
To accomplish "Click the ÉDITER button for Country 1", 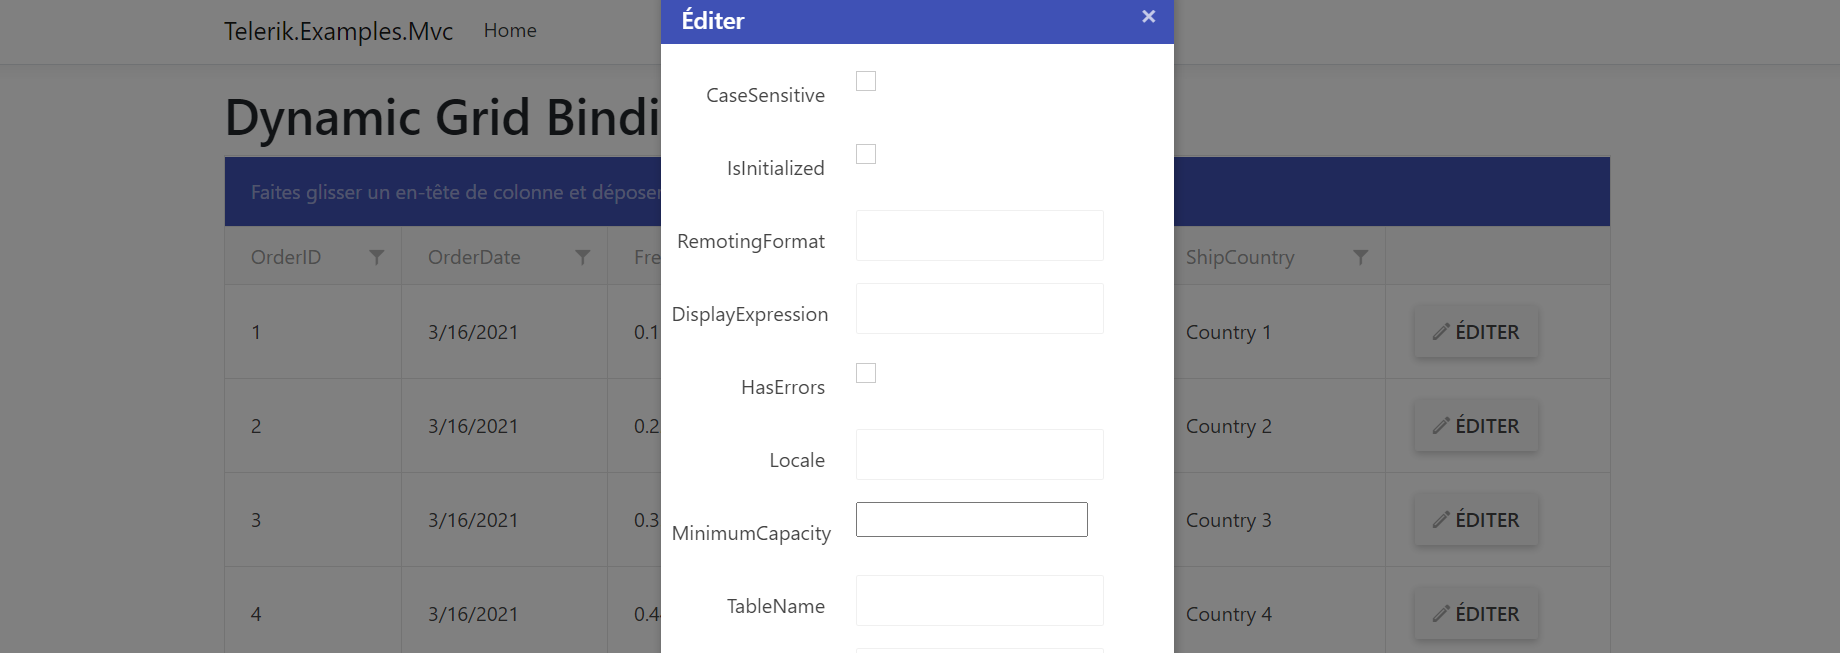I will (x=1476, y=332).
